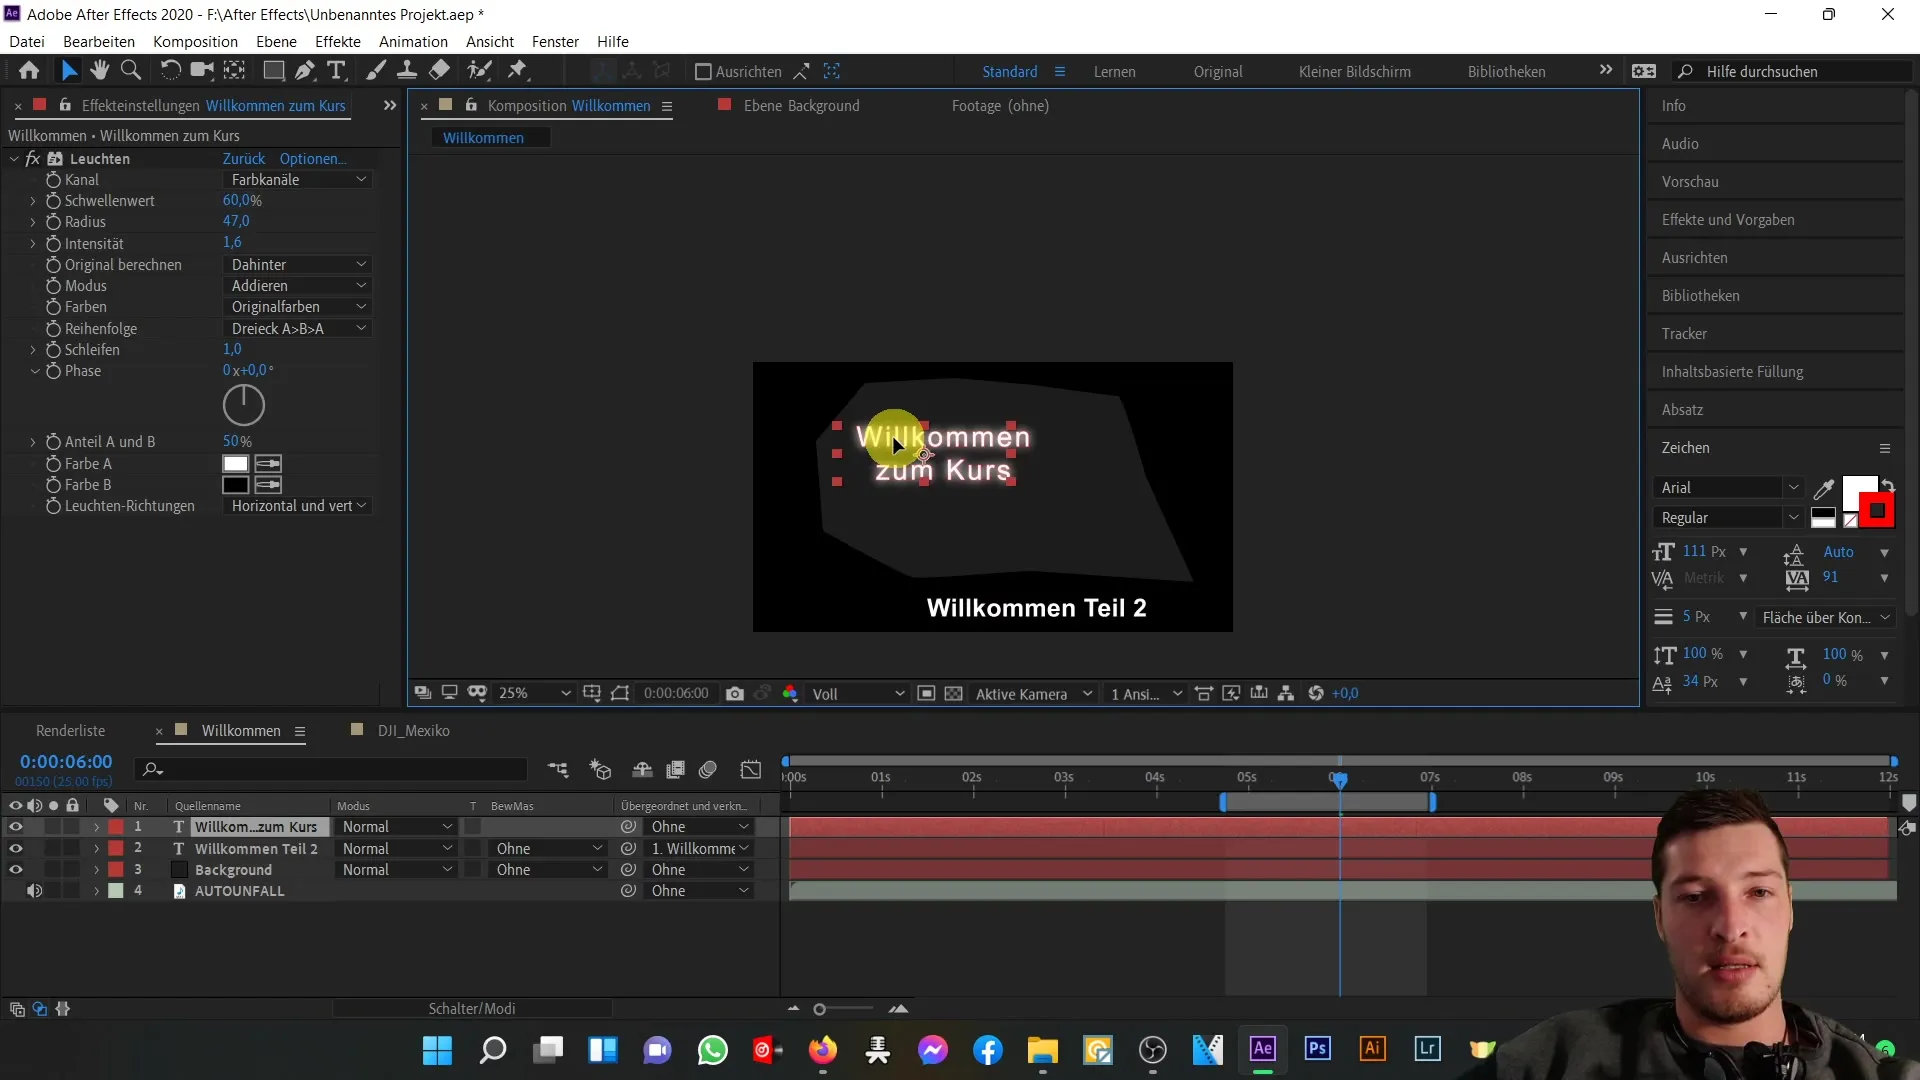Open the Effekte menu in menu bar
Screen dimensions: 1920x1080
click(338, 41)
